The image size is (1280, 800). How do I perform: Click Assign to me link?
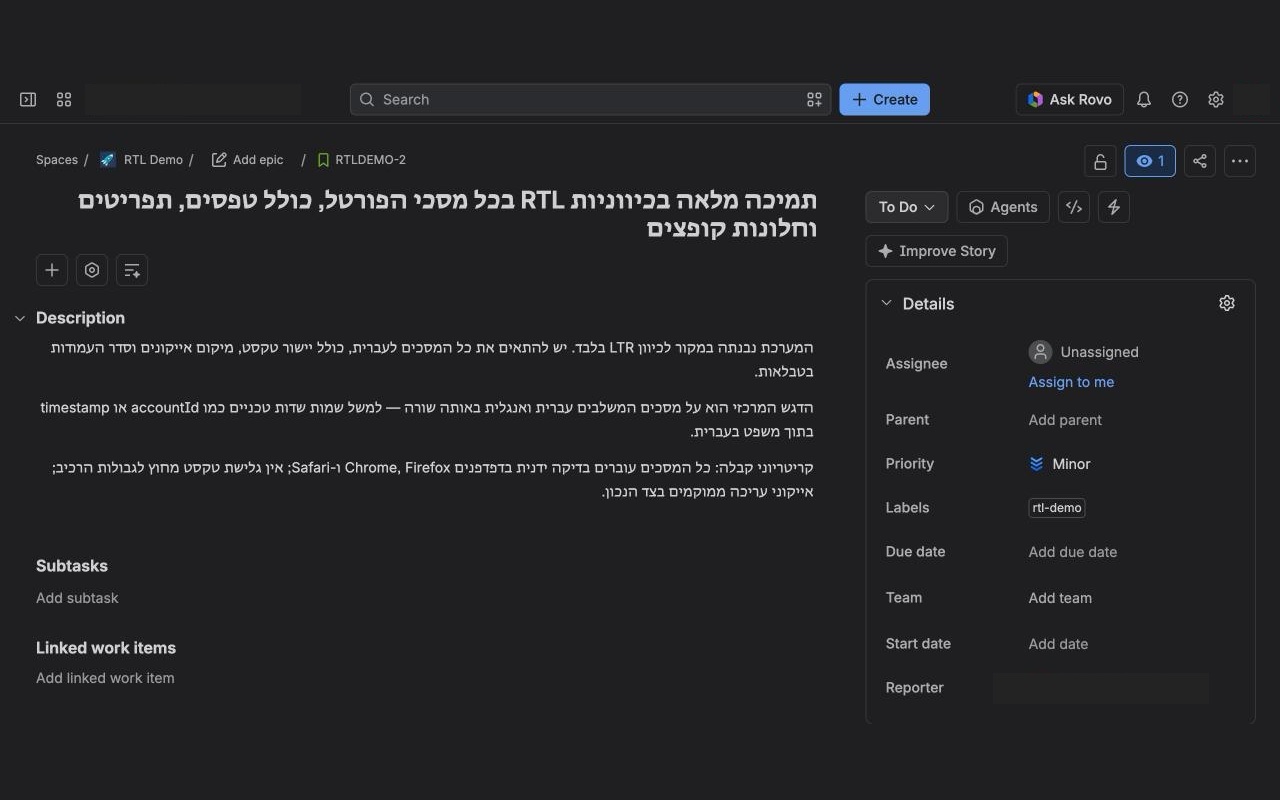coord(1071,382)
